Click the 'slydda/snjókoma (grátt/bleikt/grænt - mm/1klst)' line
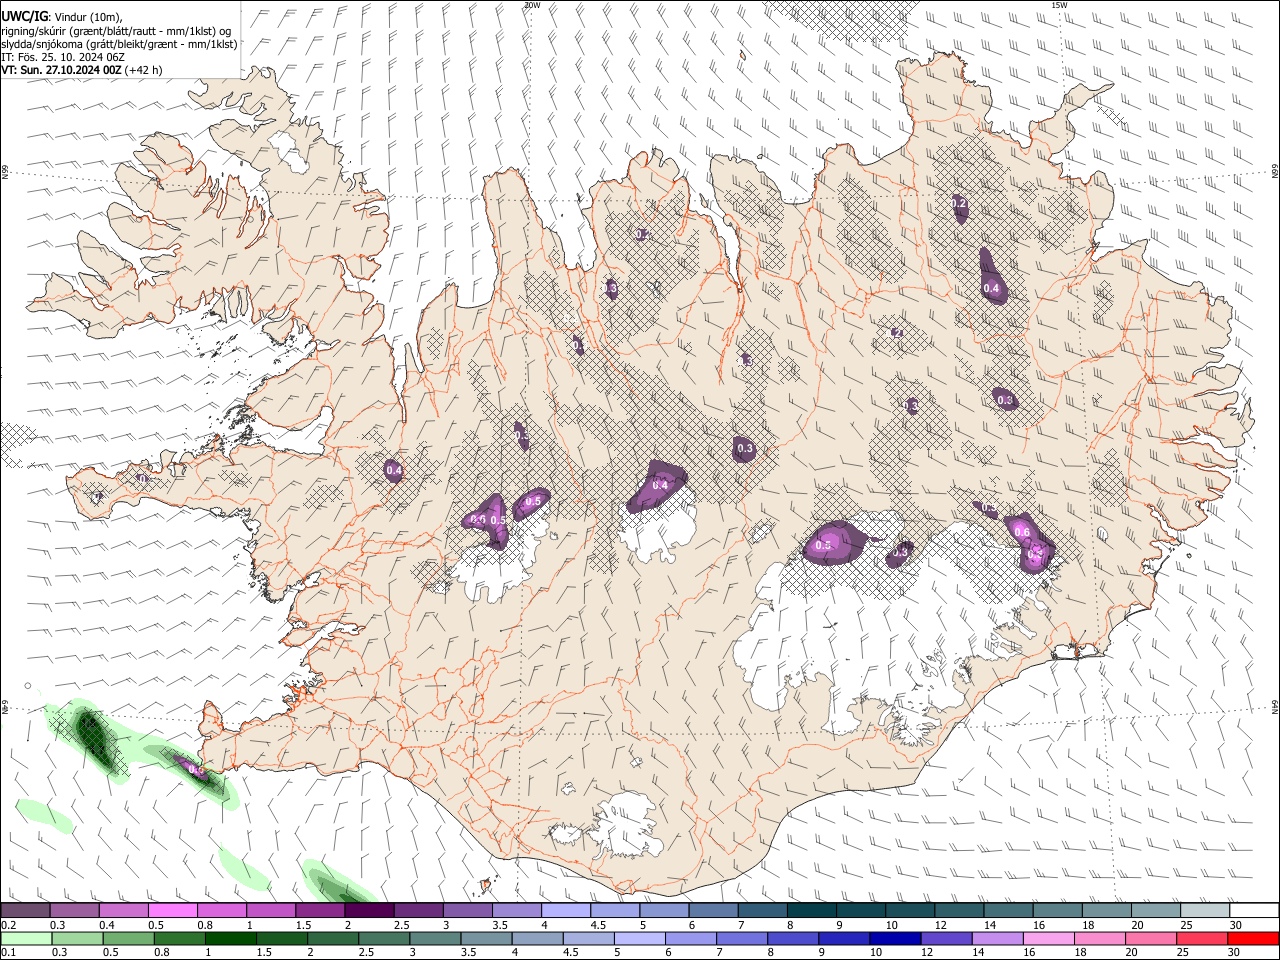 [119, 43]
